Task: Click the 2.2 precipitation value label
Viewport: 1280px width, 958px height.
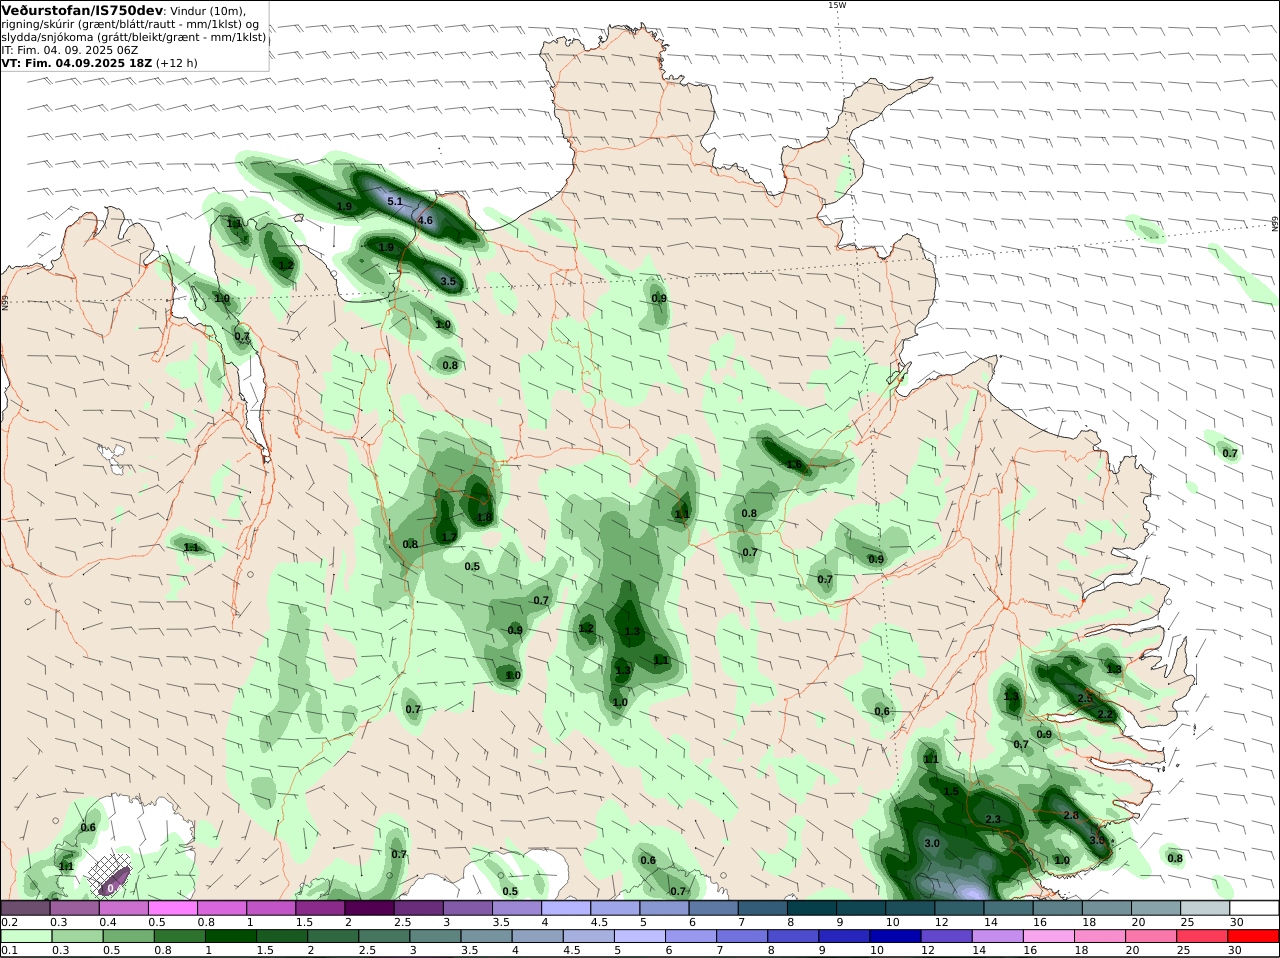Action: coord(1106,714)
